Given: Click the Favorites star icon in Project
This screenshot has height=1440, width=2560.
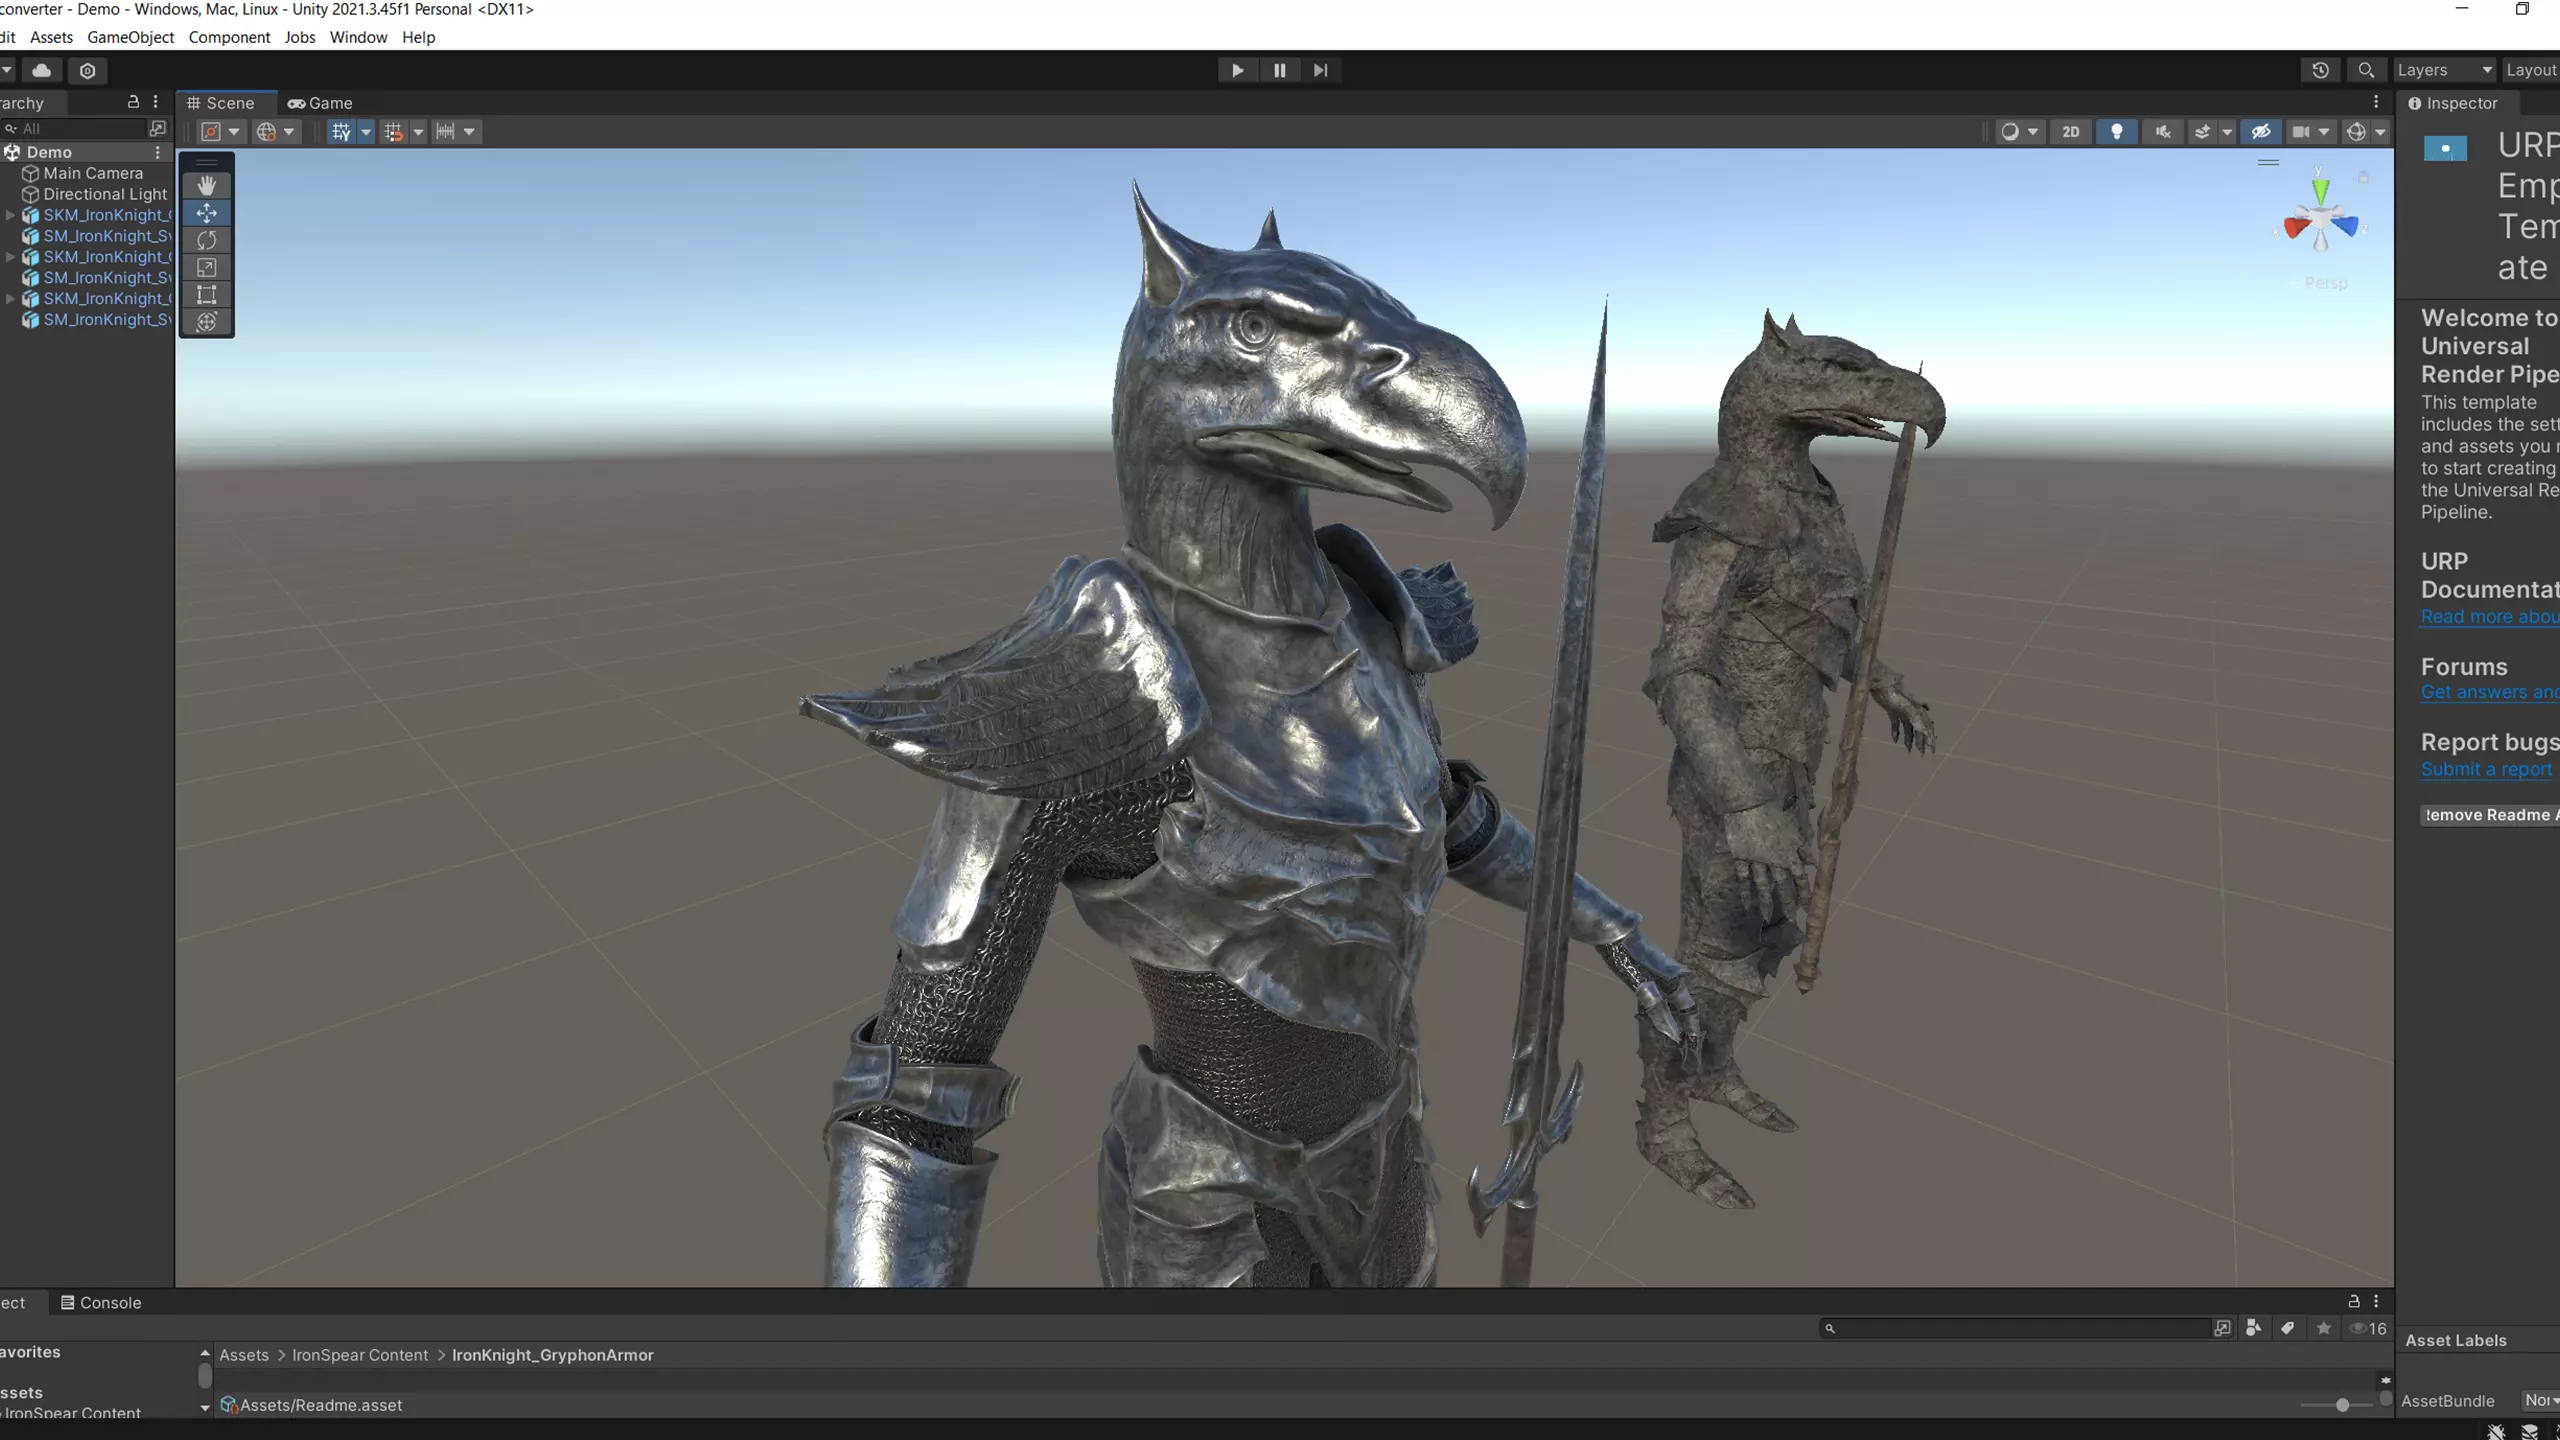Looking at the screenshot, I should 2324,1328.
